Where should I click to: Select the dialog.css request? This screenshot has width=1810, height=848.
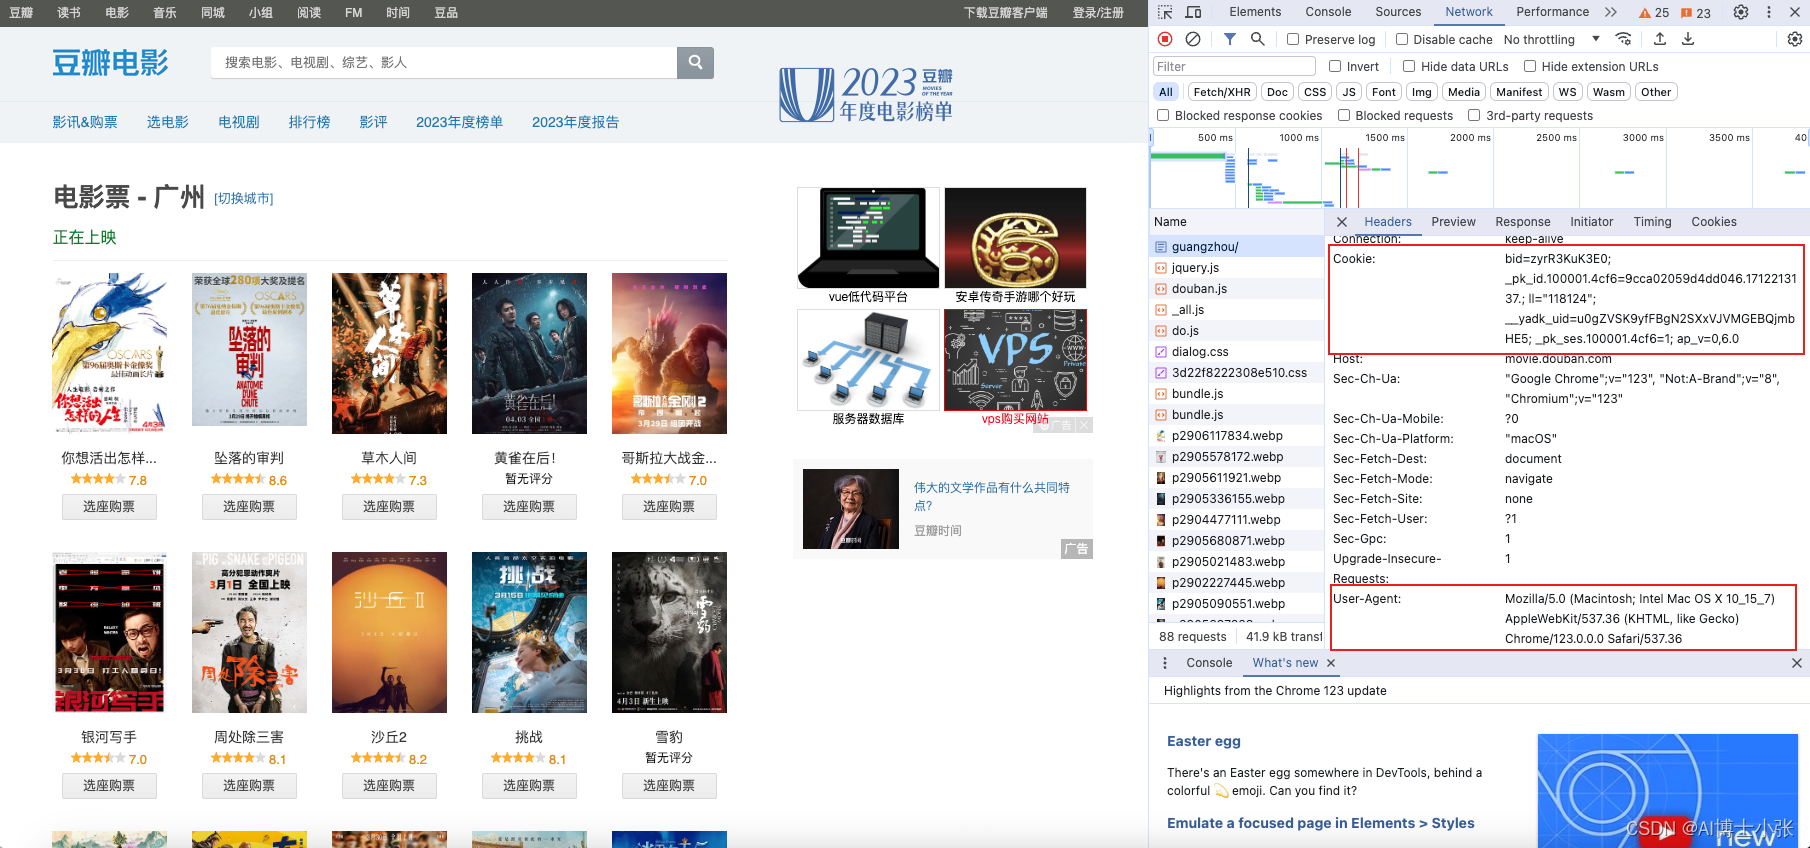click(1237, 352)
